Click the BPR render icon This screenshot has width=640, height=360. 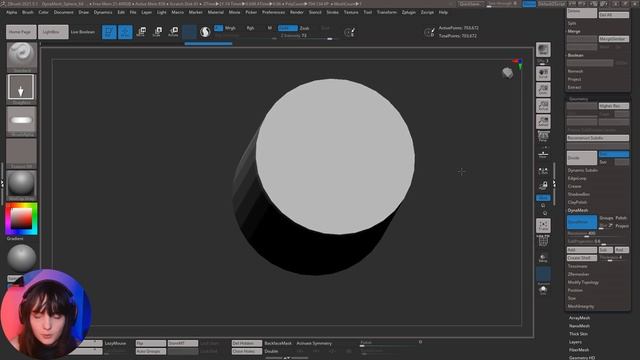pos(543,50)
